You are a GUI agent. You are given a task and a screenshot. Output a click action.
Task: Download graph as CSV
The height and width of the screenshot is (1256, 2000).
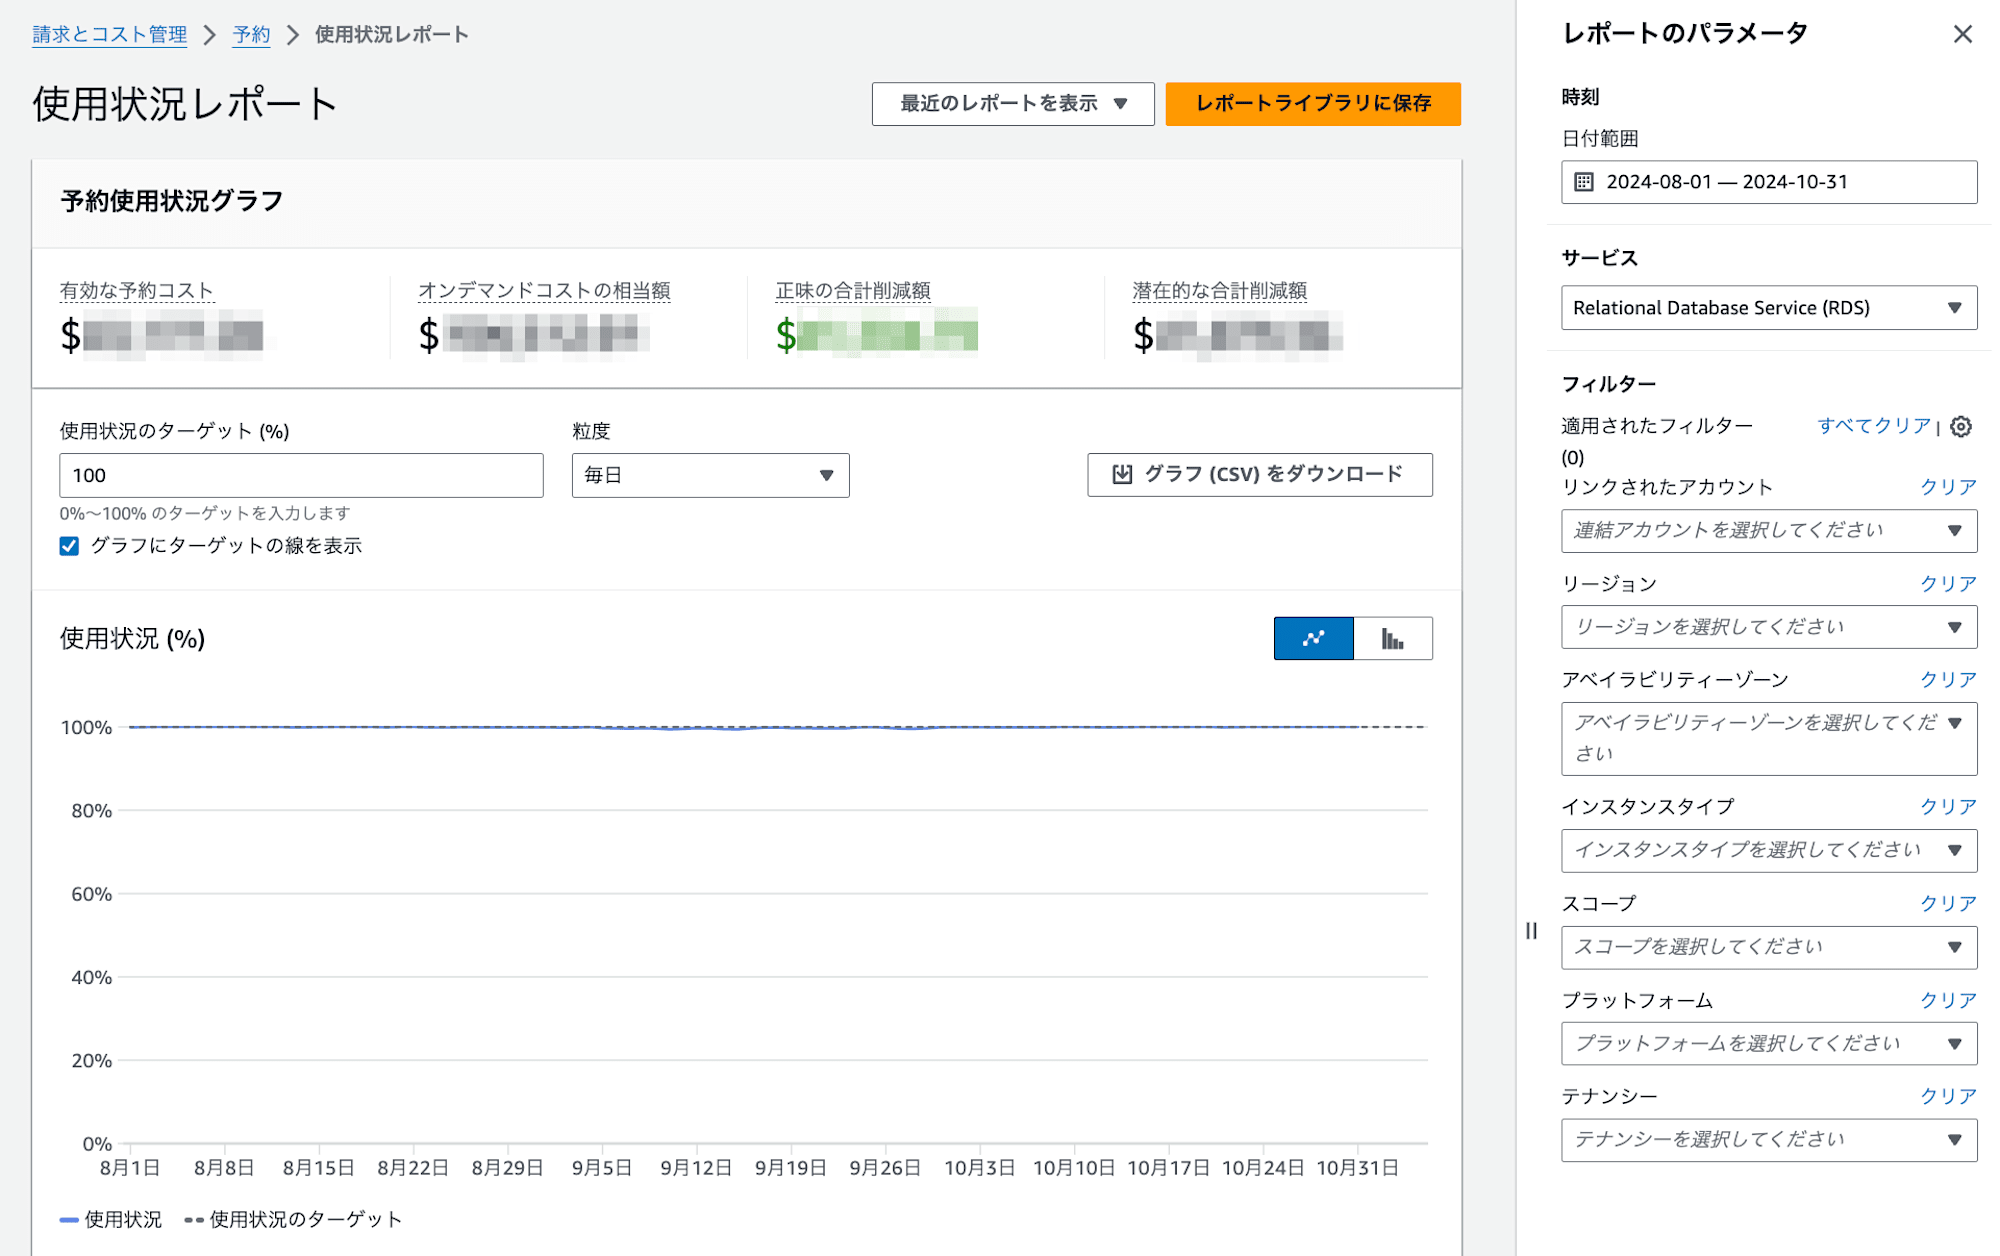[1259, 475]
